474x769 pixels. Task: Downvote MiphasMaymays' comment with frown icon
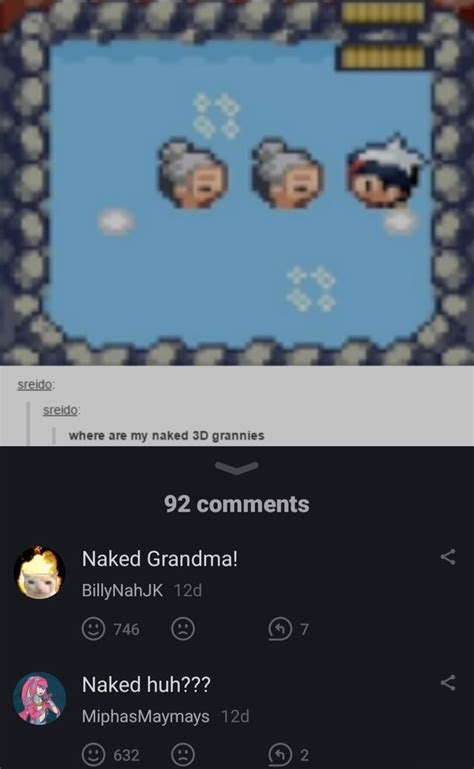tap(183, 755)
